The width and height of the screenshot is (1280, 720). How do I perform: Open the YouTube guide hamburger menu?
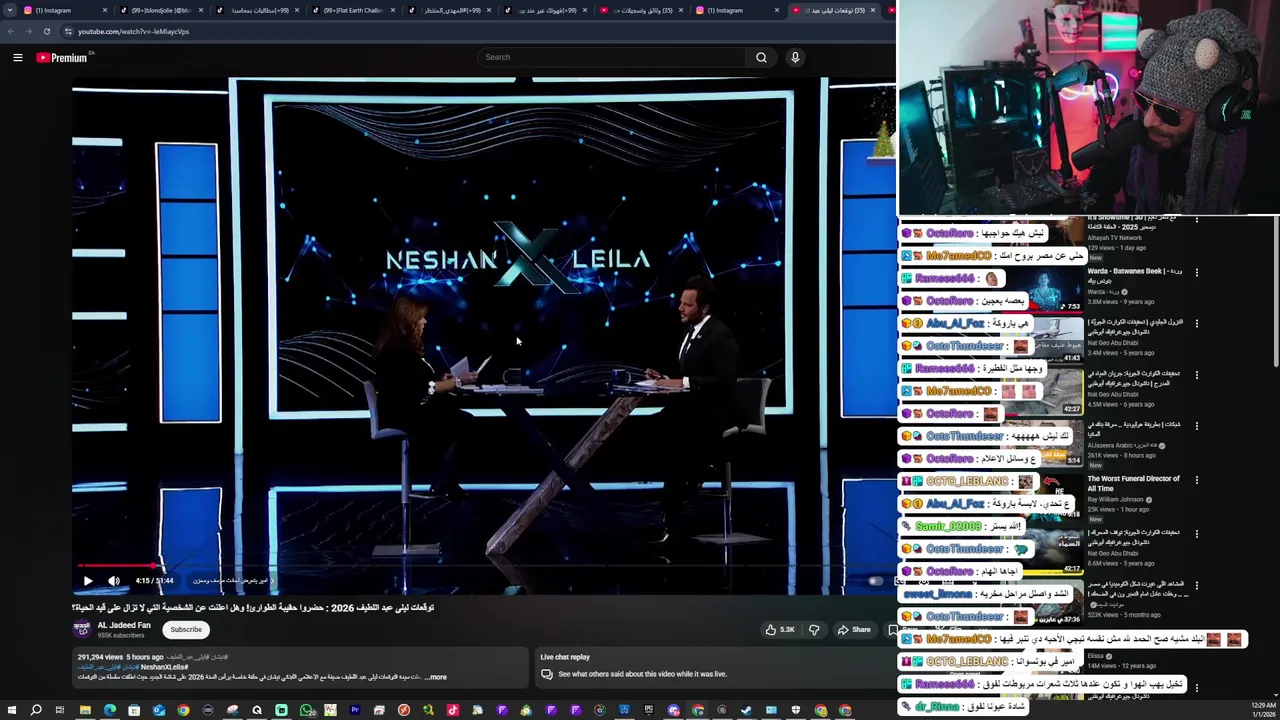tap(17, 57)
